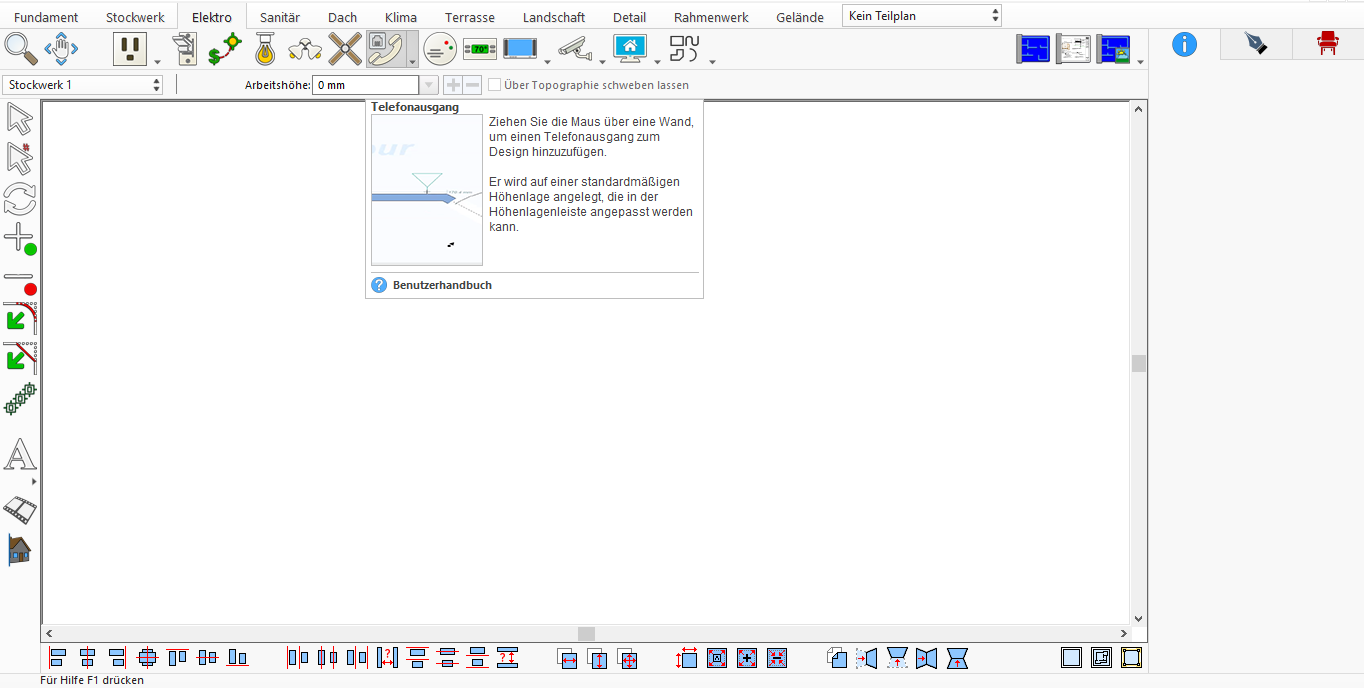
Task: Click the minus button beside Arbeitshöhe
Action: click(x=472, y=85)
